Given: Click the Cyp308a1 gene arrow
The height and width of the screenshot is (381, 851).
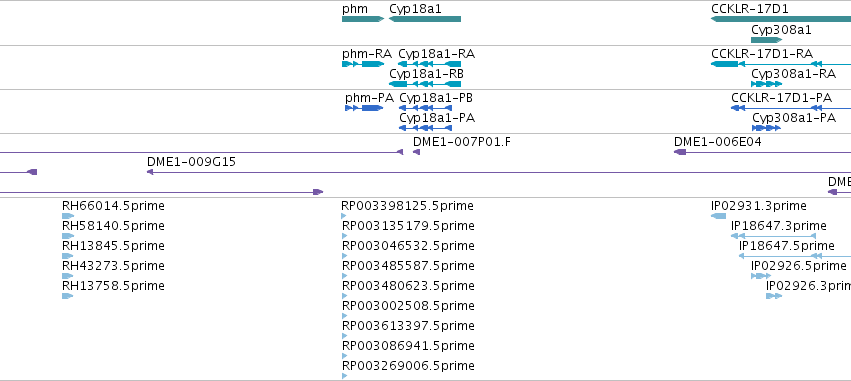Looking at the screenshot, I should (767, 40).
